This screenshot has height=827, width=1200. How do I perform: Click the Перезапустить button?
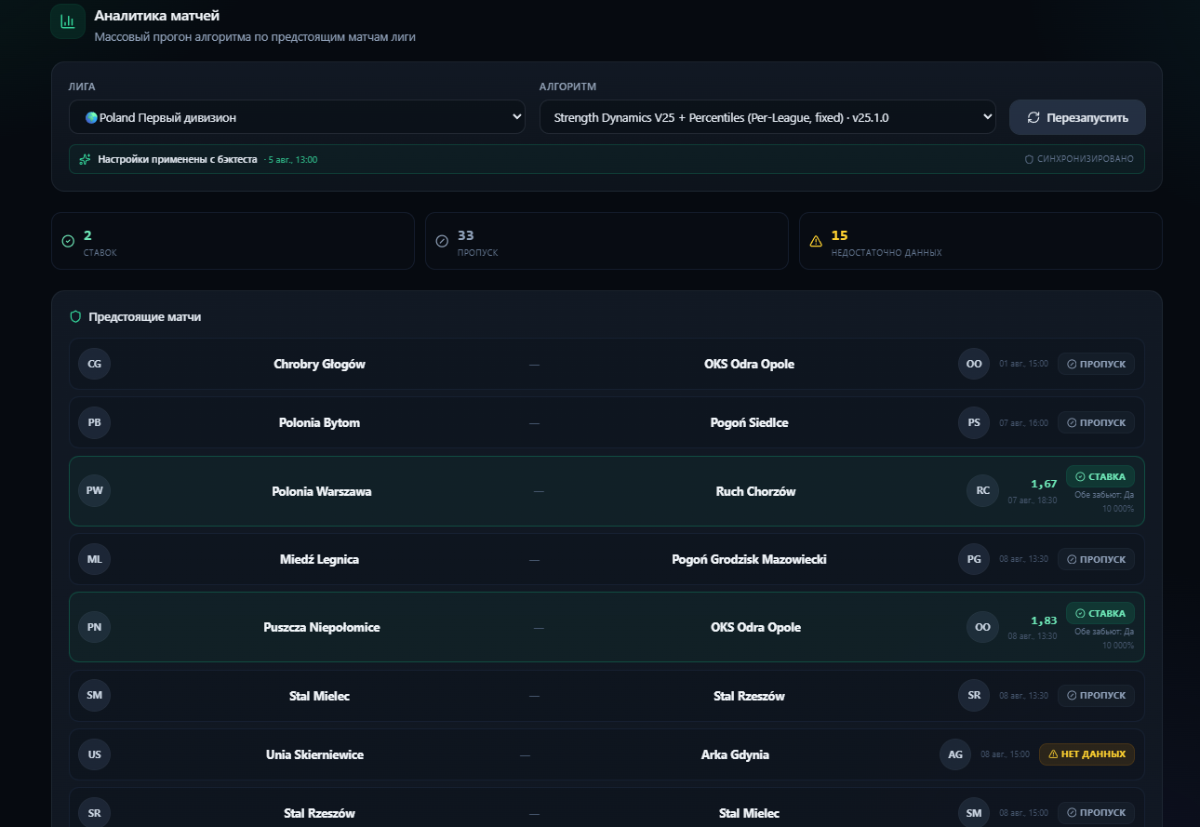(1077, 117)
